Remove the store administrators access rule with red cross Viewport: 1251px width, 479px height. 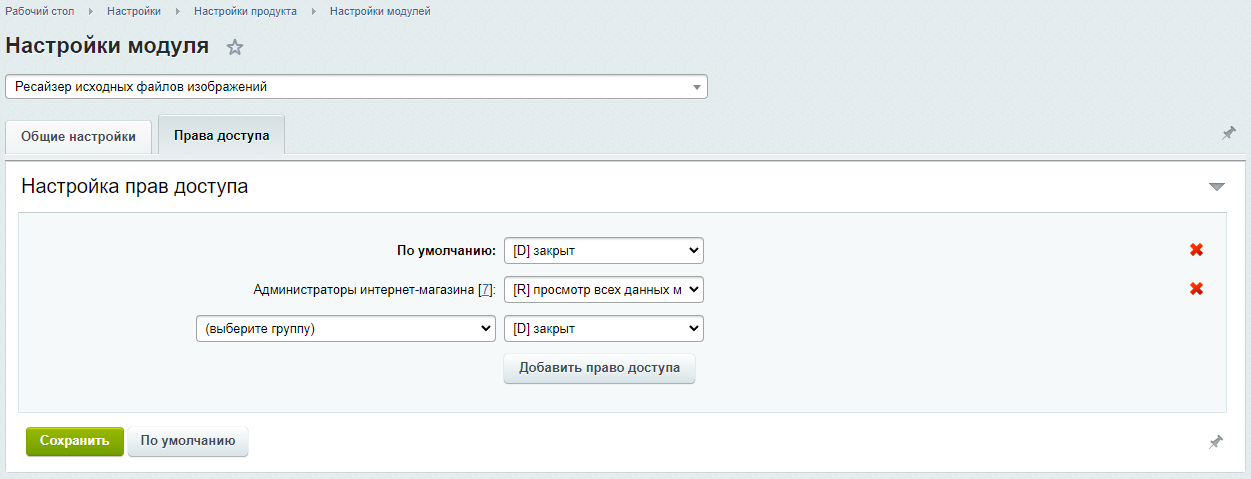coord(1196,289)
